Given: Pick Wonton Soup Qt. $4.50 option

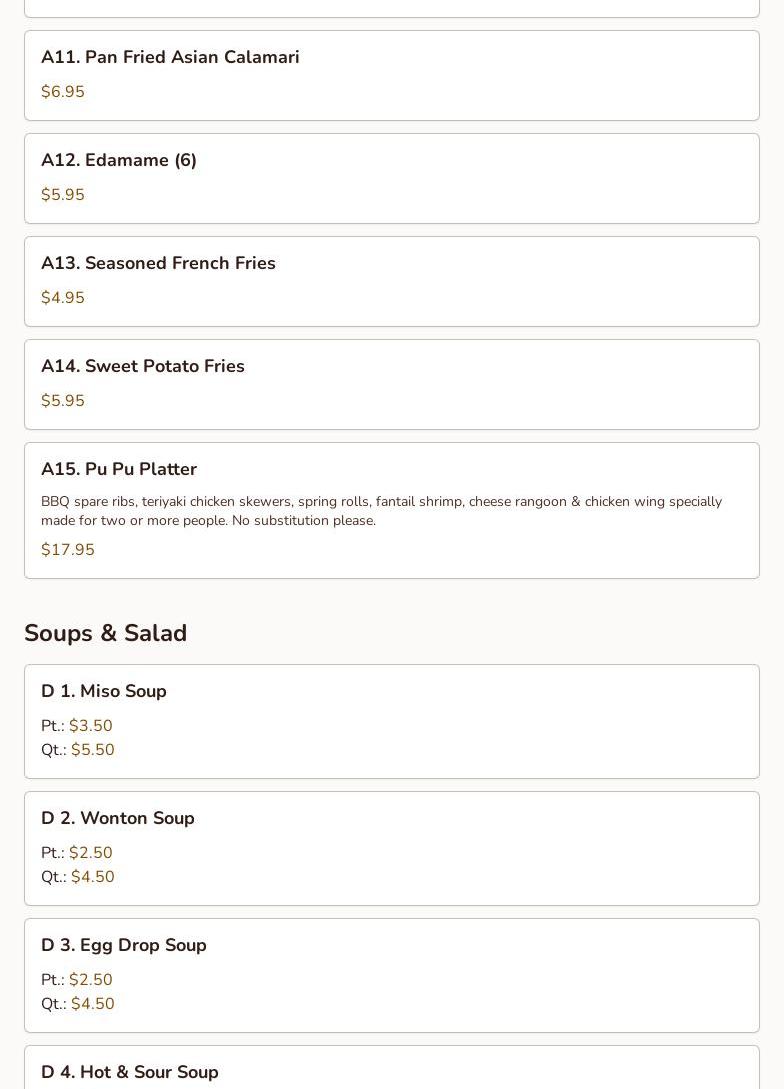Looking at the screenshot, I should pos(78,876).
